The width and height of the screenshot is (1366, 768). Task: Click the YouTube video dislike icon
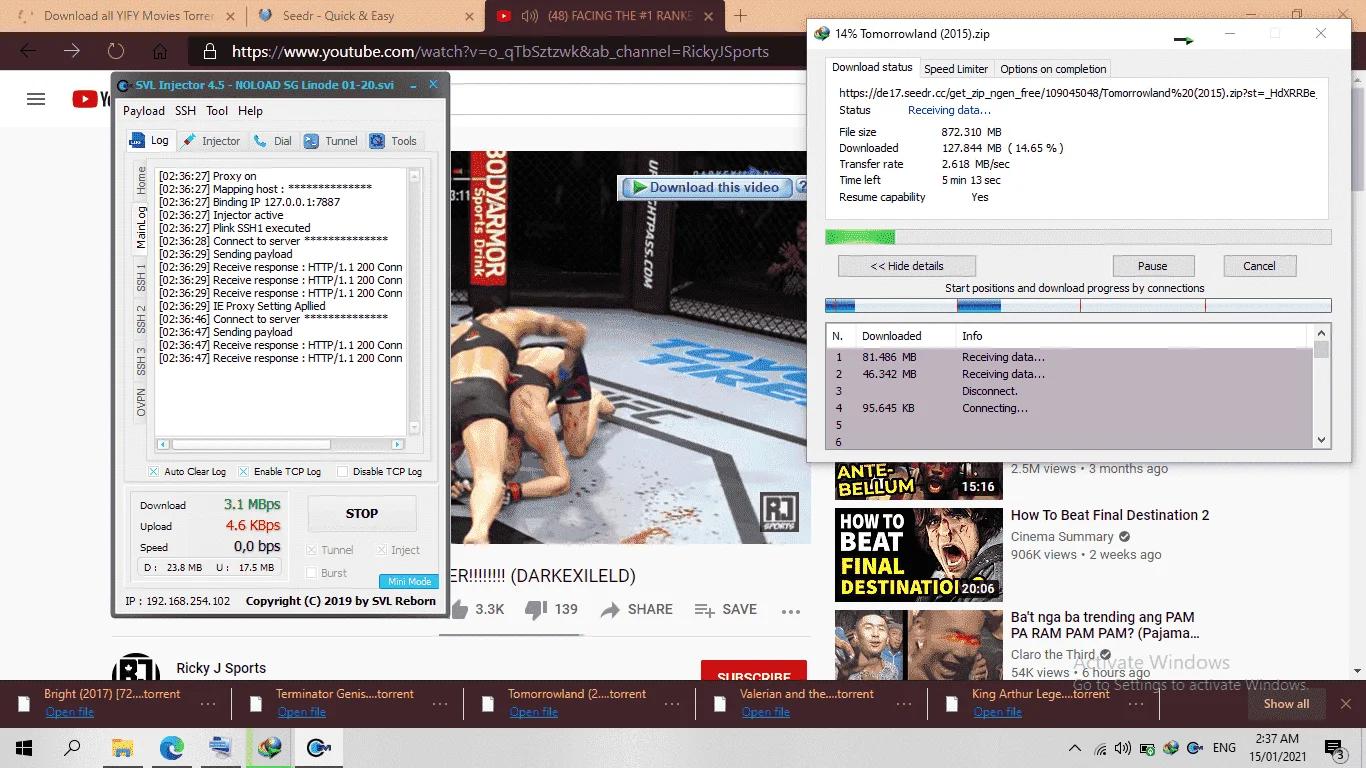tap(536, 609)
